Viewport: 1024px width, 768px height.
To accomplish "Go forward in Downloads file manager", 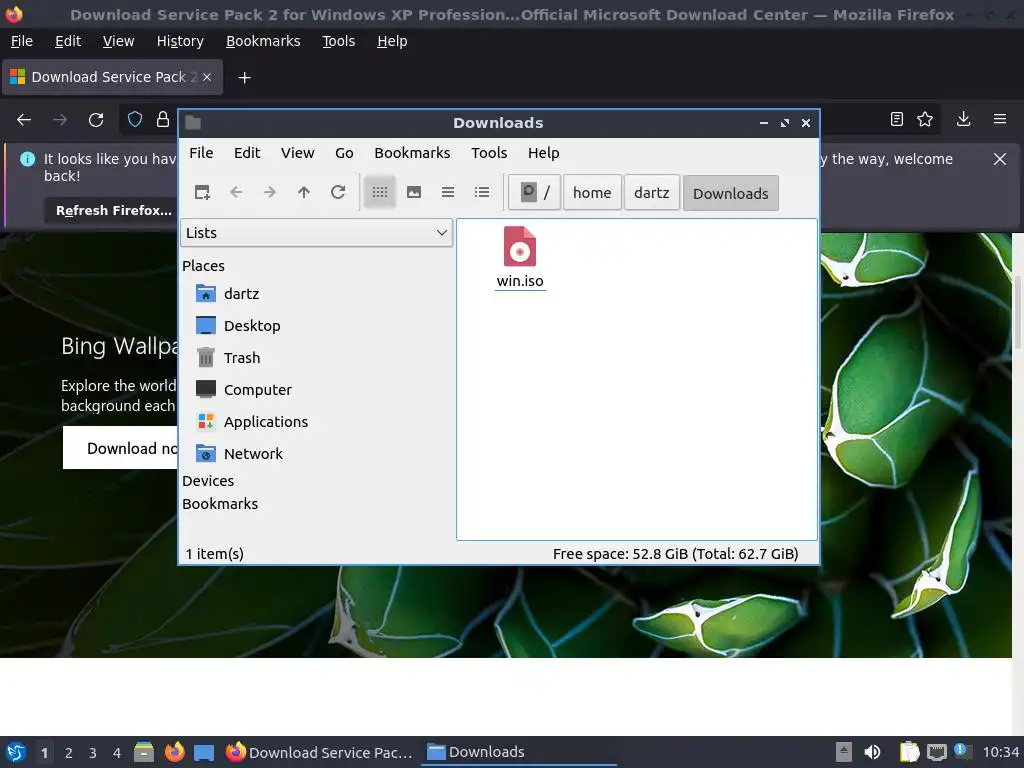I will (x=270, y=192).
